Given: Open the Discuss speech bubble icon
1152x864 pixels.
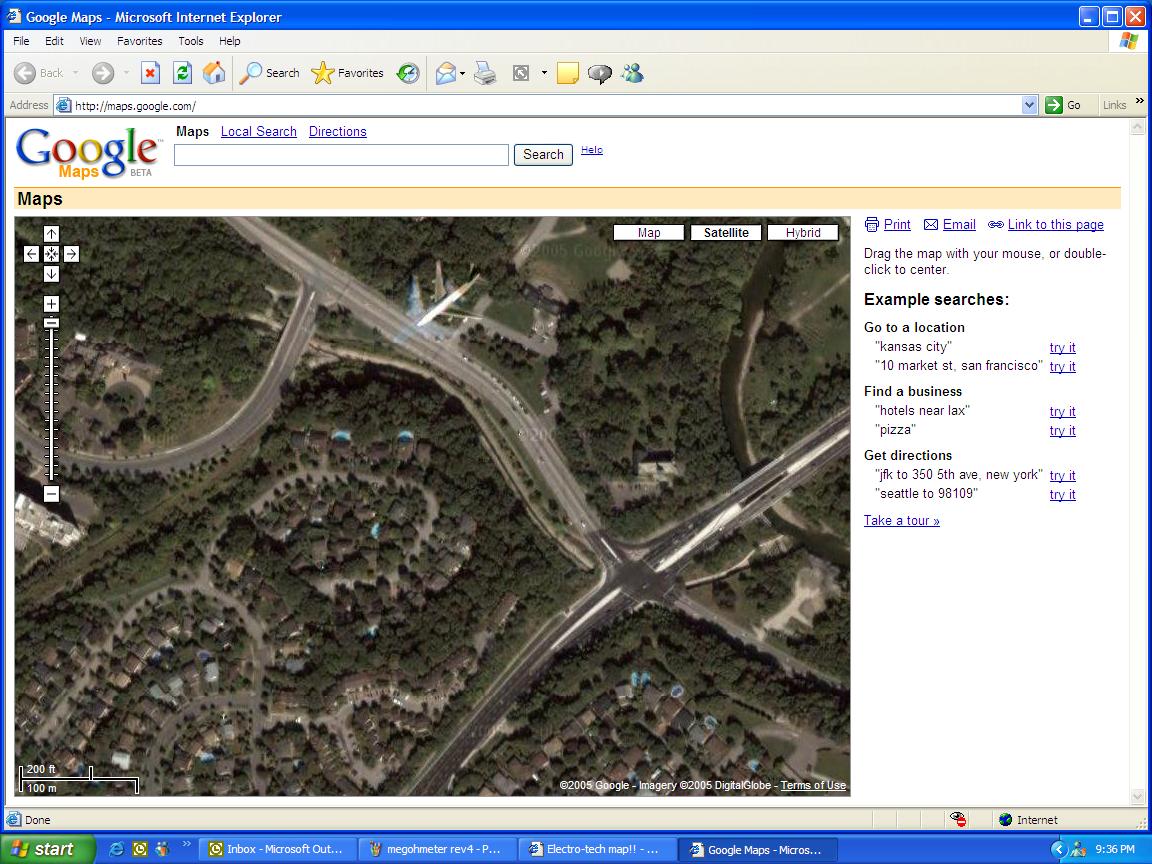Looking at the screenshot, I should pos(600,73).
